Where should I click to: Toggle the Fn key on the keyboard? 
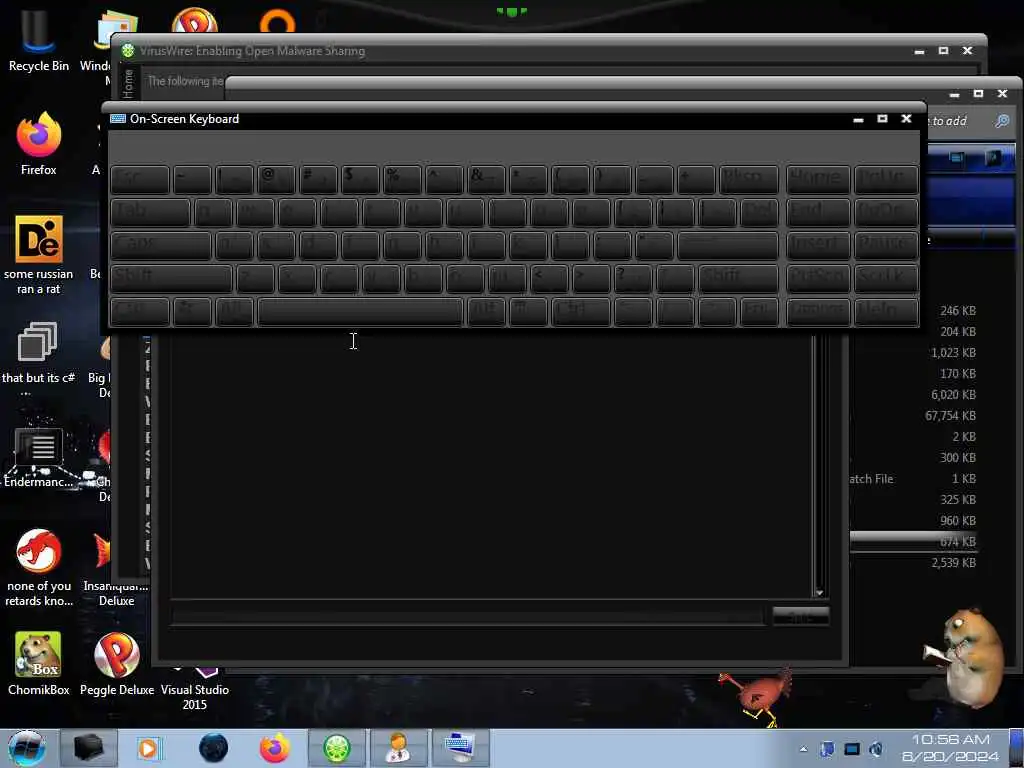click(760, 312)
